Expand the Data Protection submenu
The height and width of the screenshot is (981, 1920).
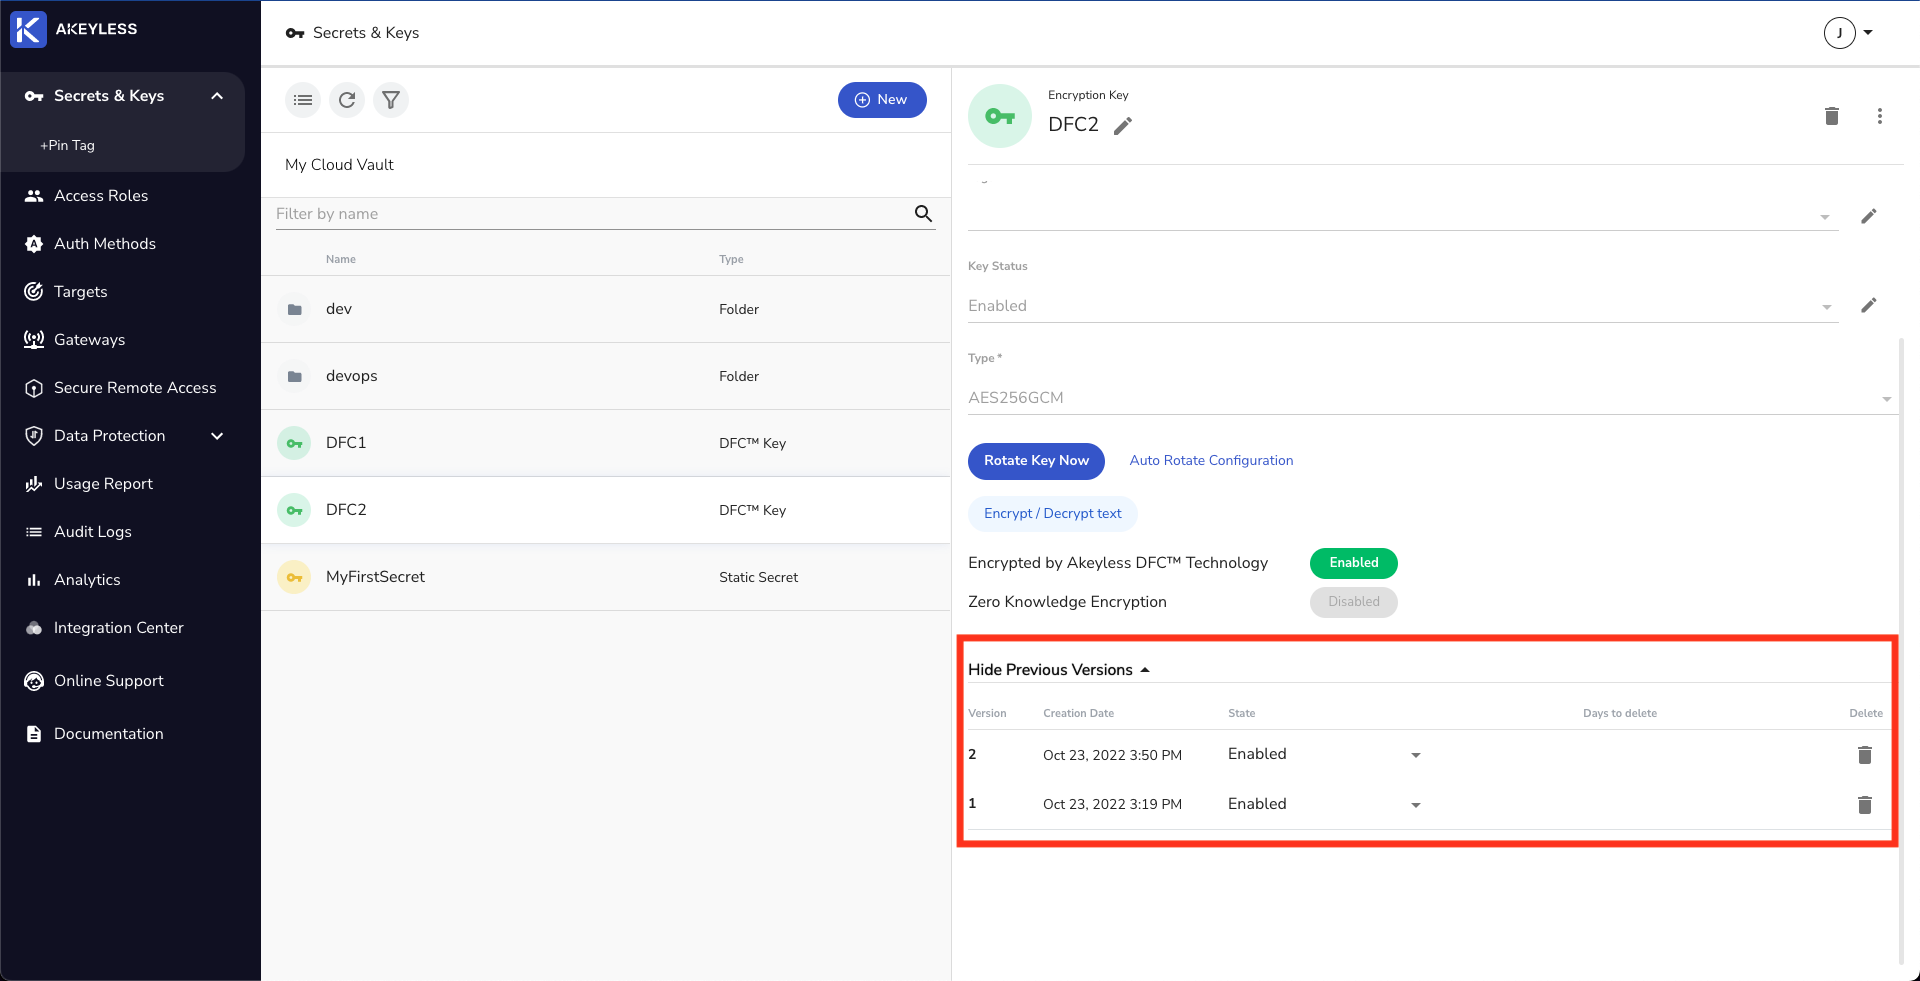click(x=217, y=436)
